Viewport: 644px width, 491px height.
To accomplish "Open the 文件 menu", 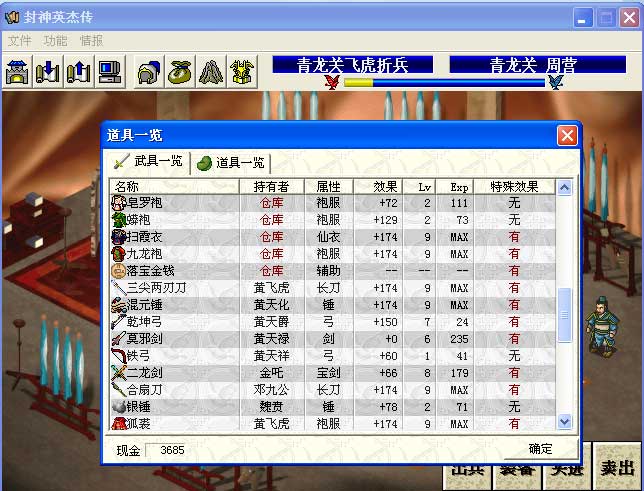I will coord(19,41).
